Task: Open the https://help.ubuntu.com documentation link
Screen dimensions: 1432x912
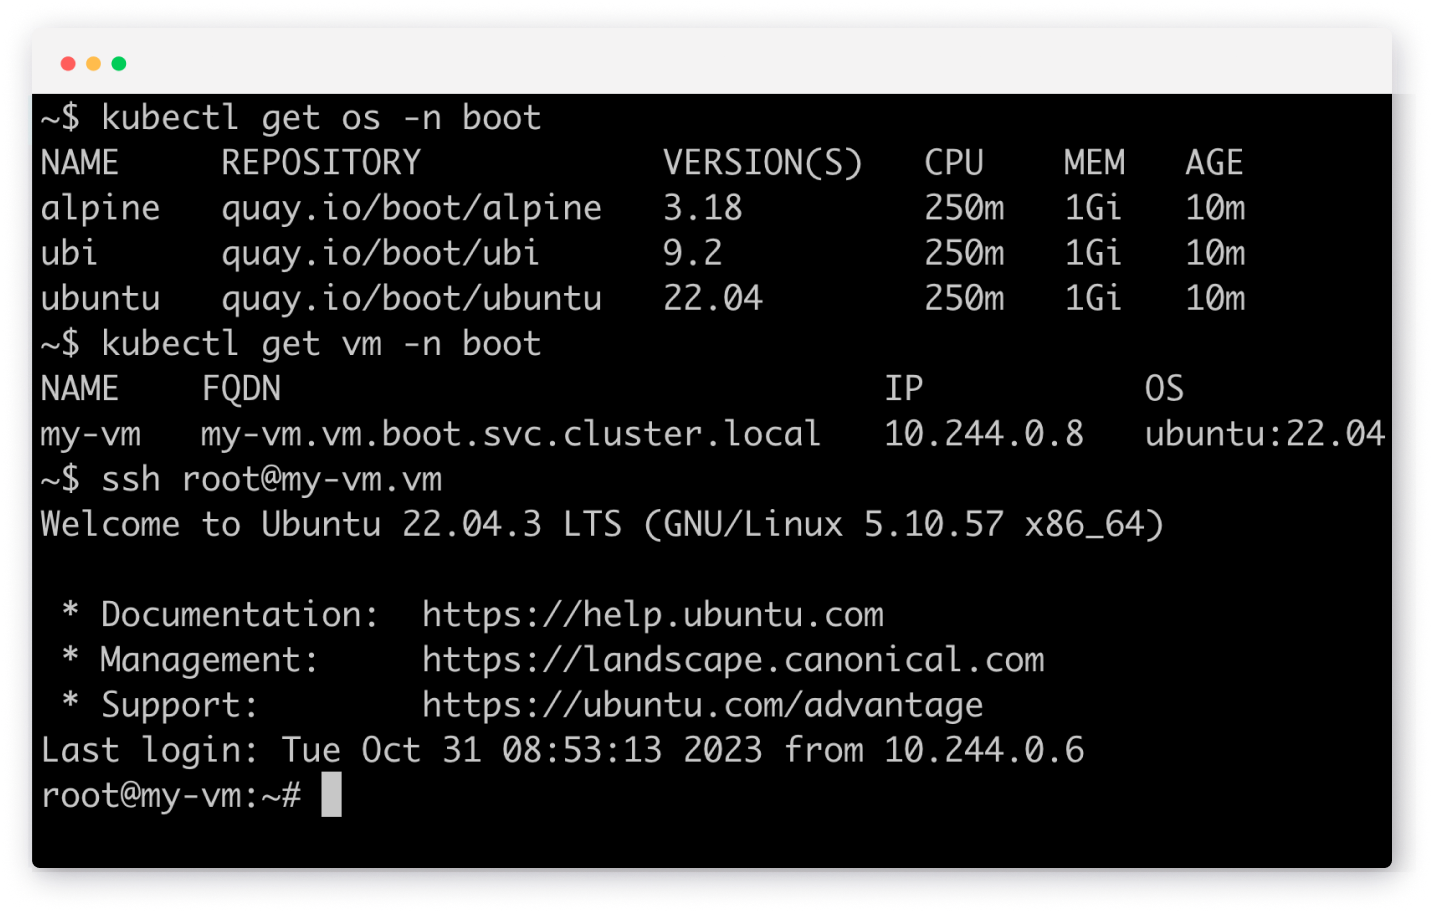Action: click(652, 615)
